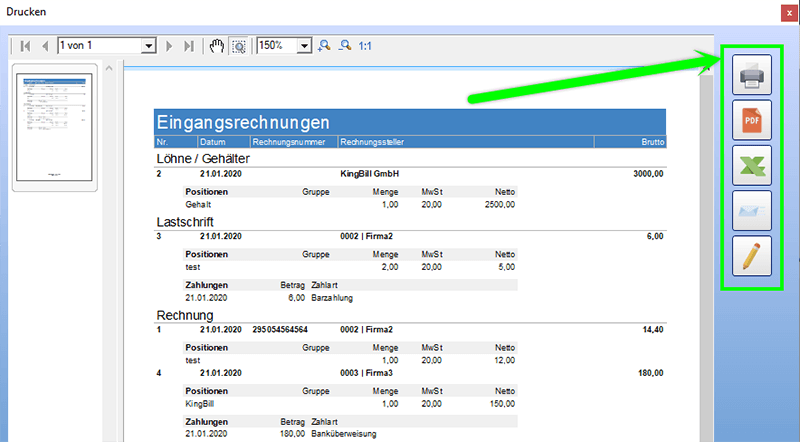
Task: Click the thumbnail panel scroll-up arrow
Action: 109,68
